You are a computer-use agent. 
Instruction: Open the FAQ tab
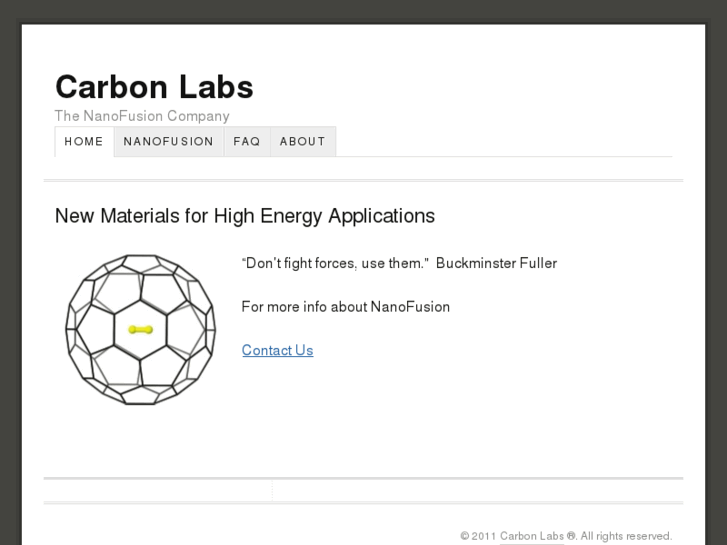pyautogui.click(x=247, y=142)
